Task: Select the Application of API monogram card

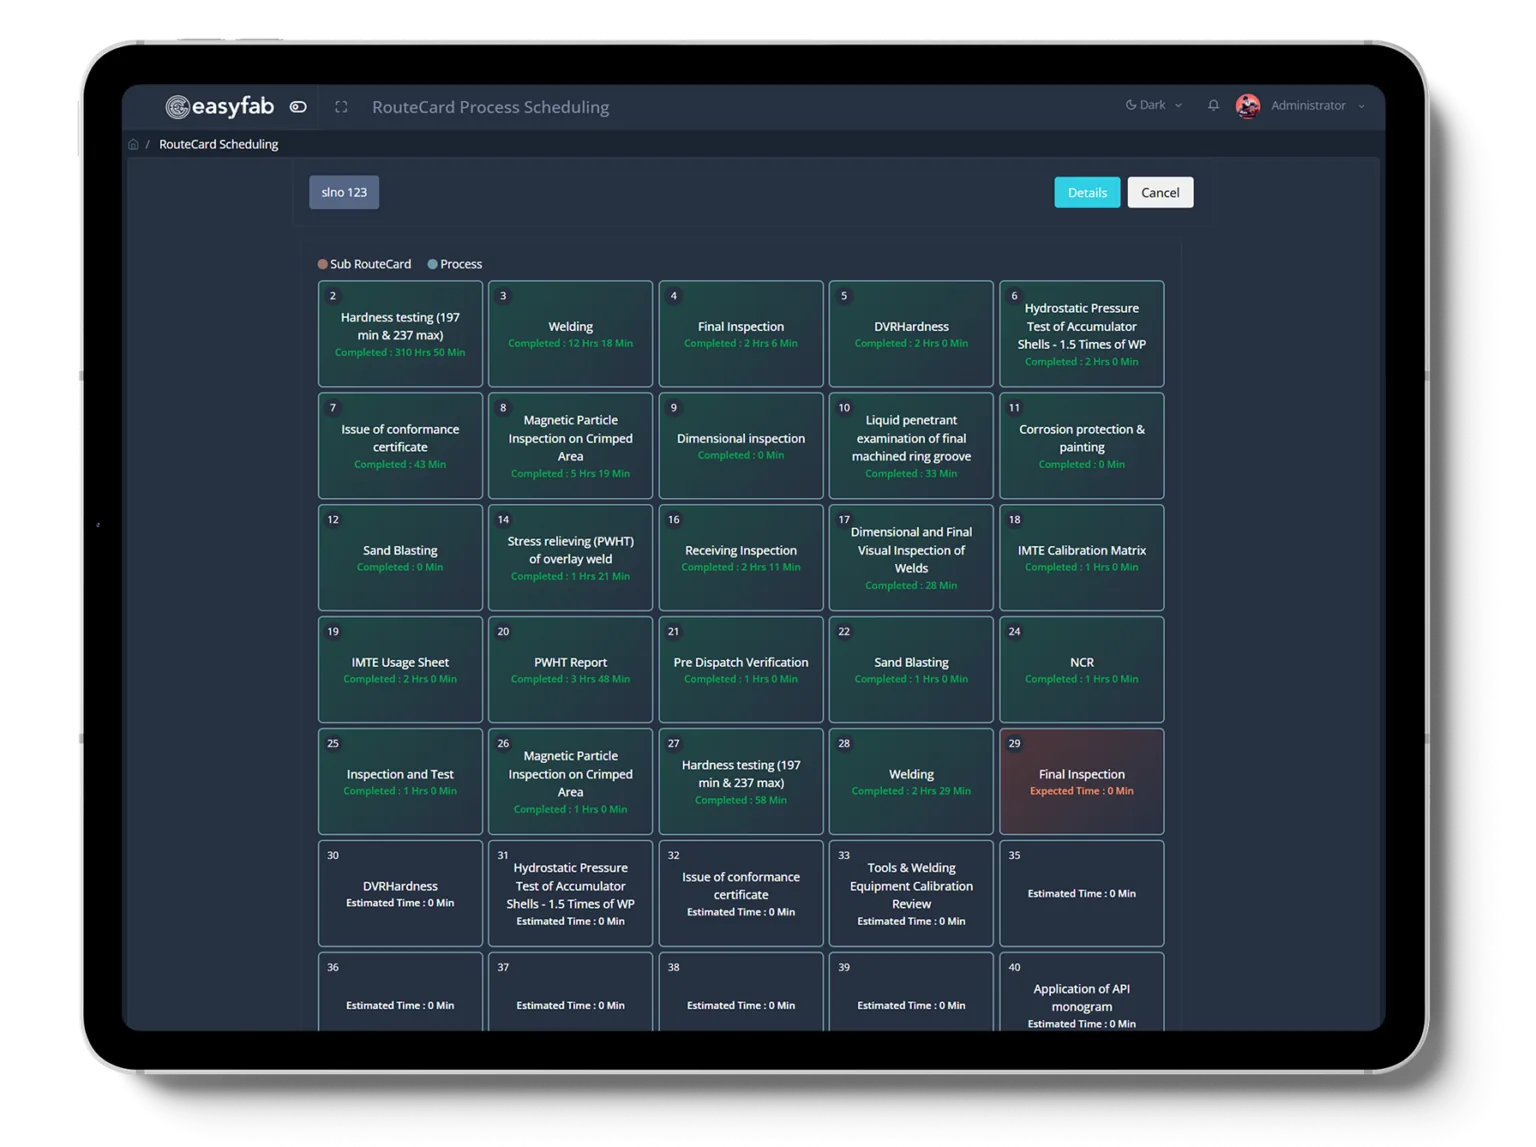Action: pyautogui.click(x=1082, y=992)
